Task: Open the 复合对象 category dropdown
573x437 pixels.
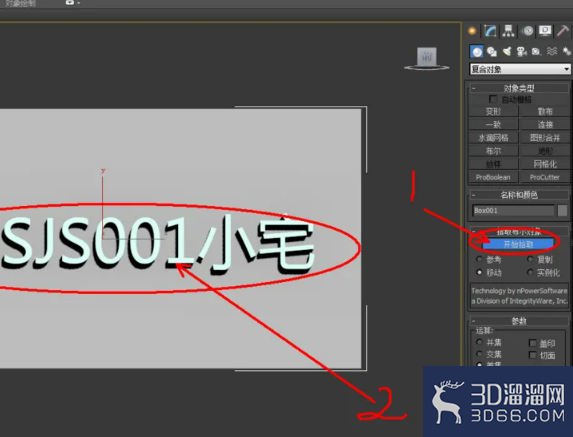Action: point(520,69)
